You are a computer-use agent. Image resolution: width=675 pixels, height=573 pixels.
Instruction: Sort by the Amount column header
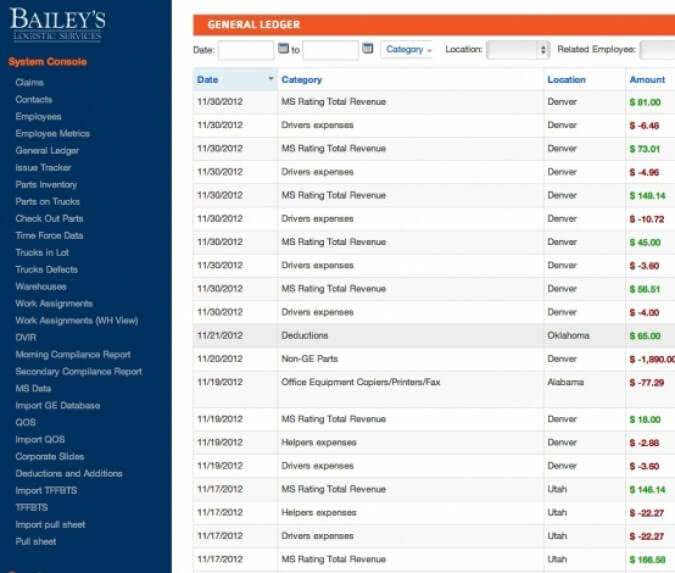(647, 80)
